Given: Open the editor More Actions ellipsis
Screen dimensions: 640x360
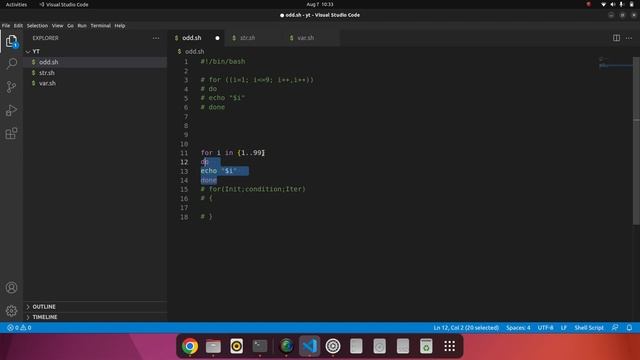Looking at the screenshot, I should (629, 38).
